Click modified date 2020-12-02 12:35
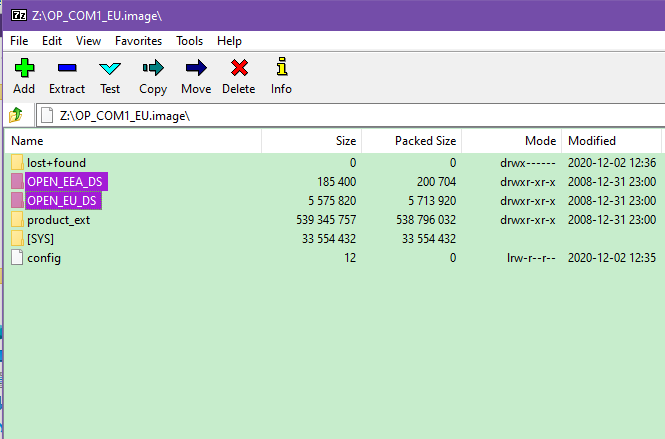This screenshot has height=439, width=665. pos(612,258)
